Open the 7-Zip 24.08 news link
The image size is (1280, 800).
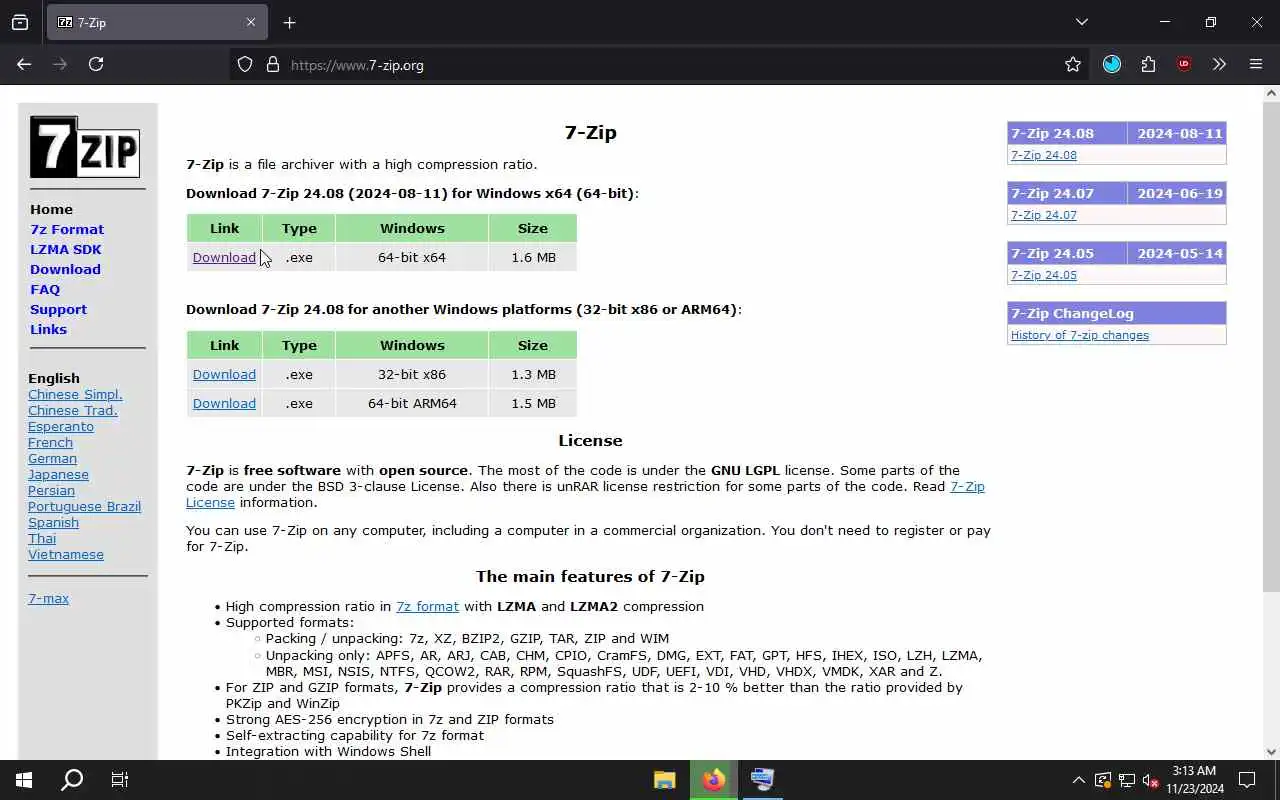tap(1044, 155)
